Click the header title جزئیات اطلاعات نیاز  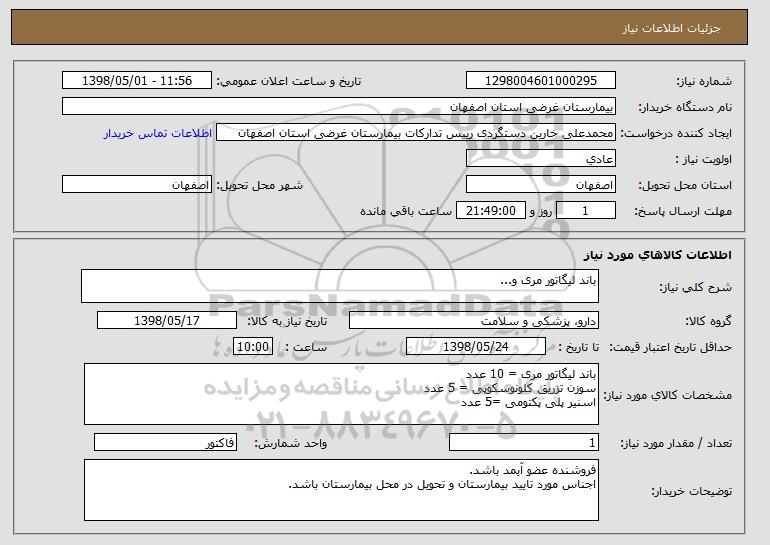pos(671,28)
